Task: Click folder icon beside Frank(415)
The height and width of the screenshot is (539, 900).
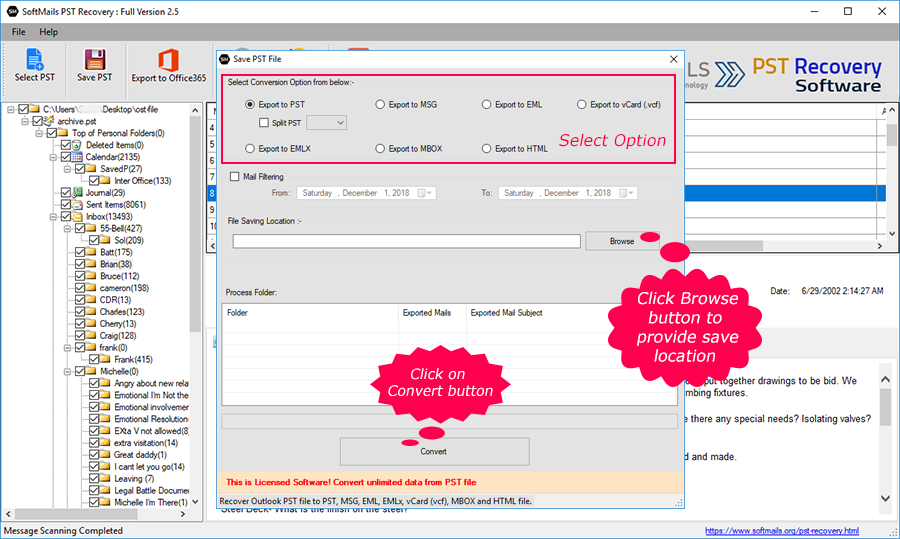Action: [105, 359]
